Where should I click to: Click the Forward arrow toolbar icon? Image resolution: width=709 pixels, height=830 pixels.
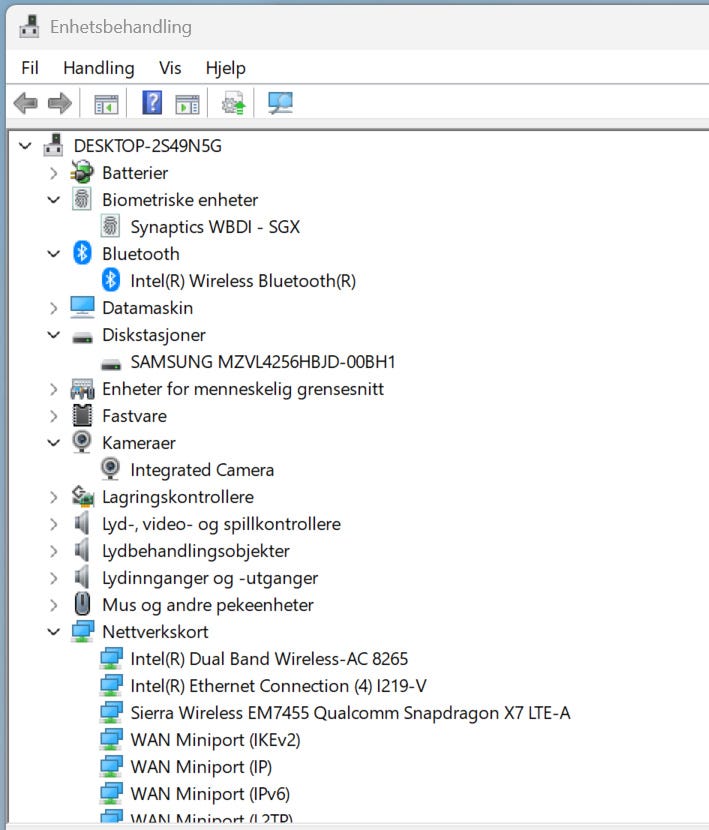click(x=59, y=103)
